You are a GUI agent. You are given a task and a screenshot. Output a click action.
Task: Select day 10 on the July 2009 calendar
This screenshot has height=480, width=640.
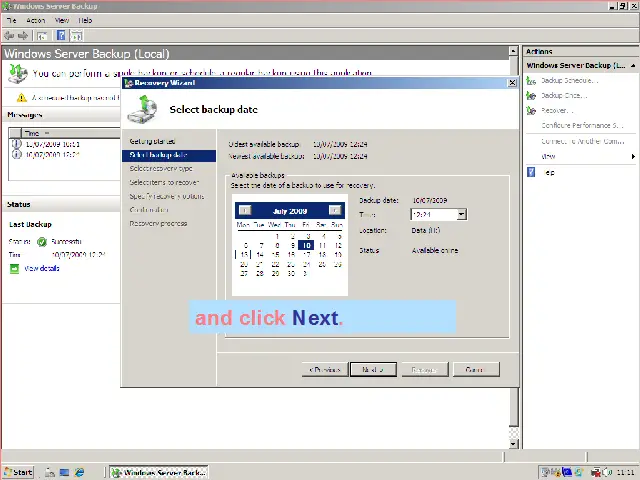pos(306,245)
